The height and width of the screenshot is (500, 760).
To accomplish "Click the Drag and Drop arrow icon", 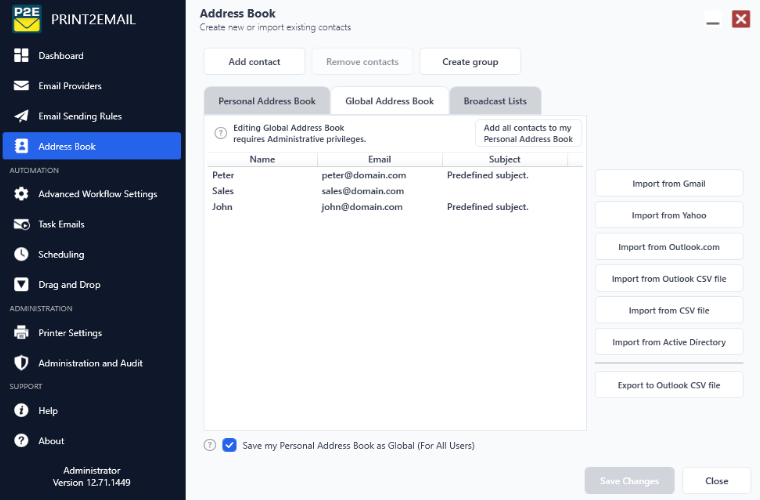I will [21, 284].
